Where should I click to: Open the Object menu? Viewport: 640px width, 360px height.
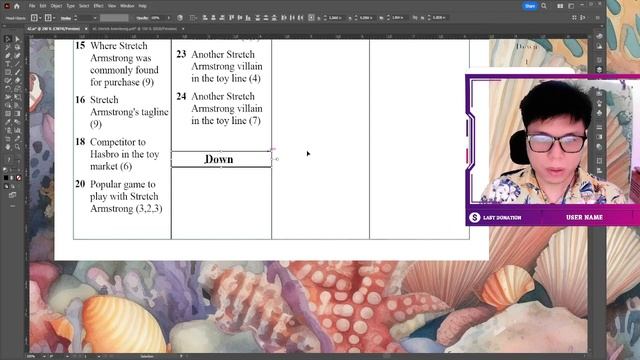(x=56, y=6)
